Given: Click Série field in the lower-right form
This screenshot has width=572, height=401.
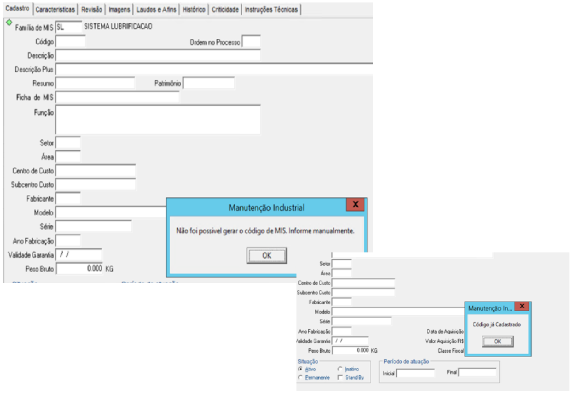Looking at the screenshot, I should (x=362, y=321).
